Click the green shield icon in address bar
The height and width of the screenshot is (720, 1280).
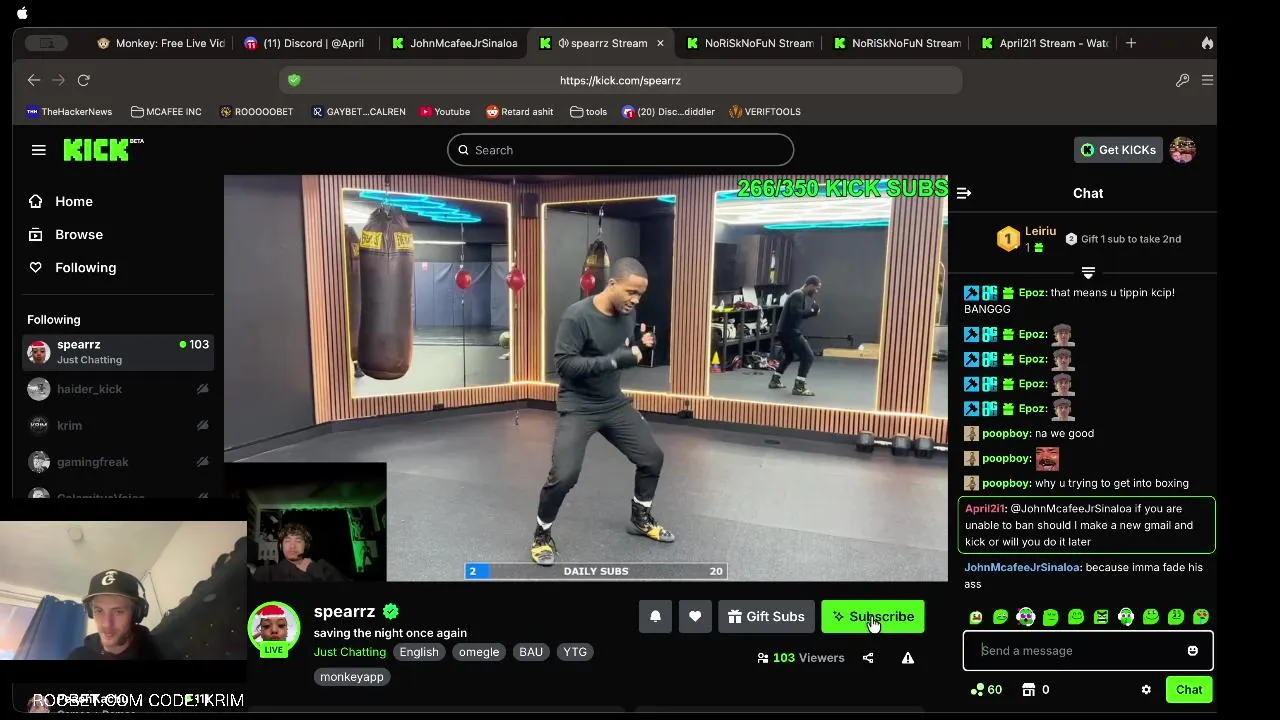[294, 80]
